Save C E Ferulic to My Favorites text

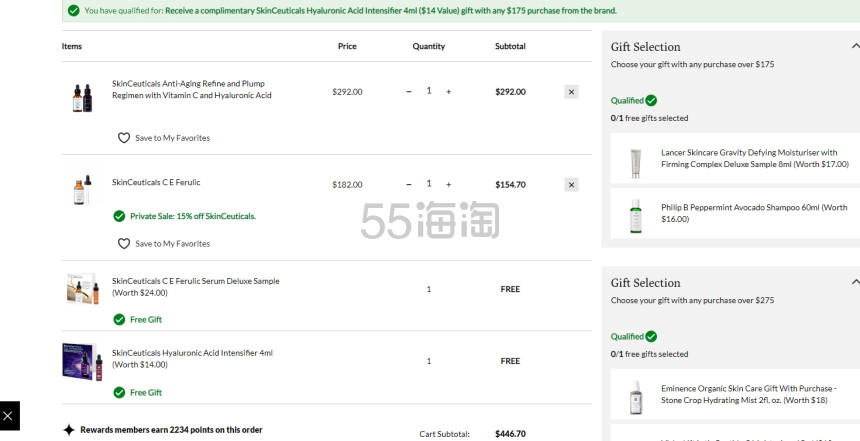point(172,244)
